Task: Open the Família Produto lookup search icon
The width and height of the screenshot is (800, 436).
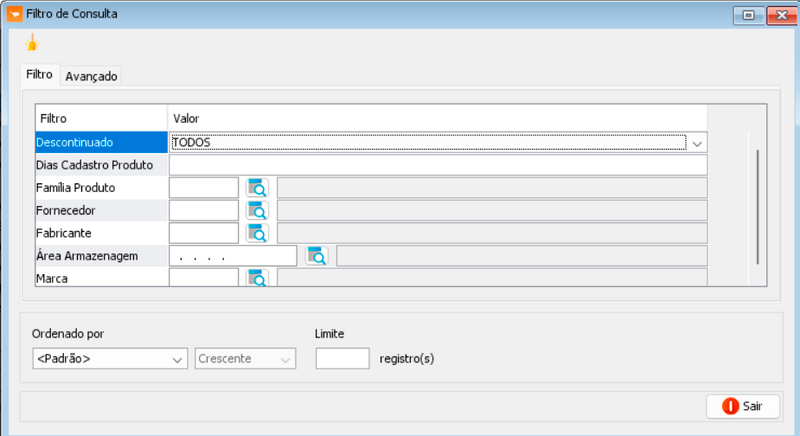Action: point(257,188)
